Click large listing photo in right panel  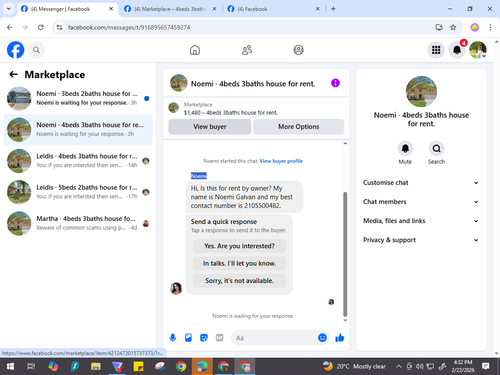click(421, 91)
